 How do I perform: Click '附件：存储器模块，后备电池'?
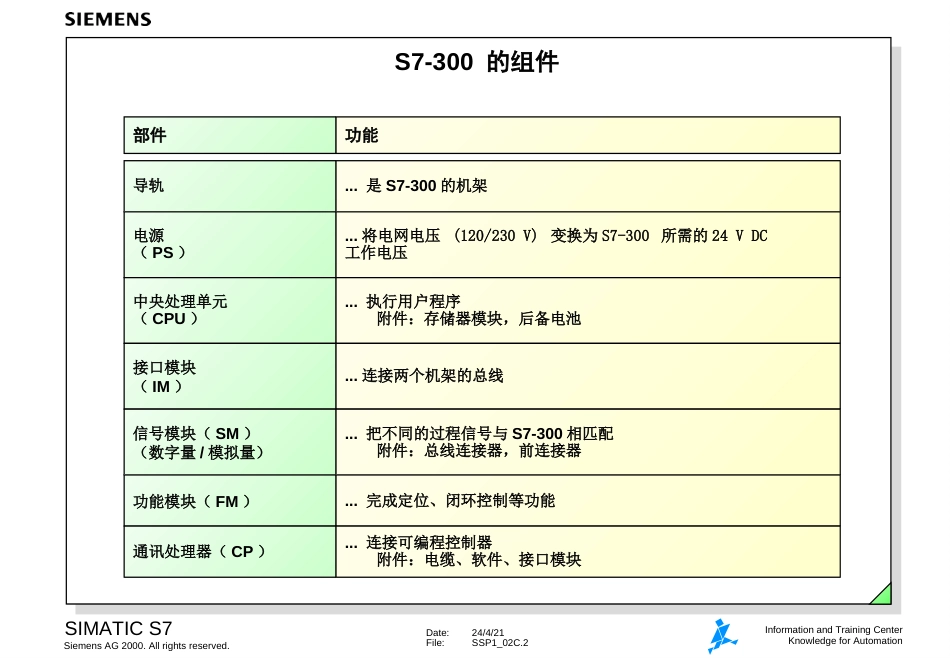point(479,319)
